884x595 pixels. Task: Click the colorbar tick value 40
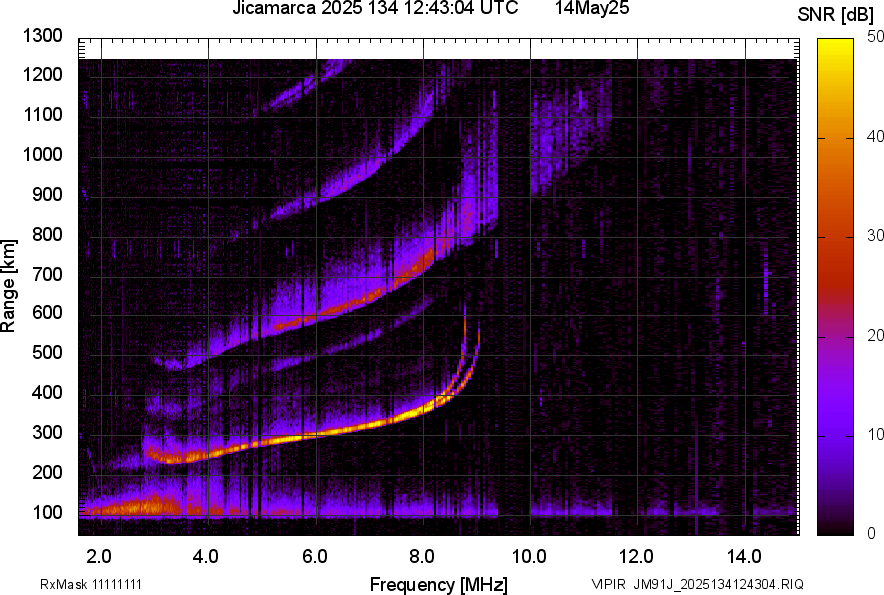875,136
